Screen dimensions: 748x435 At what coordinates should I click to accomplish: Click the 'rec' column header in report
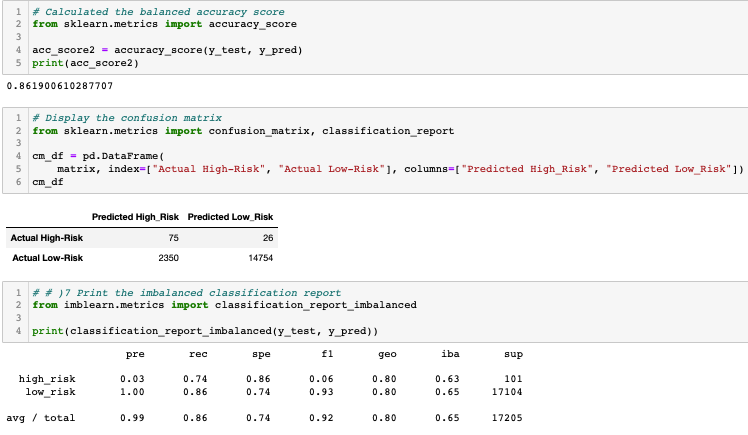pyautogui.click(x=198, y=354)
